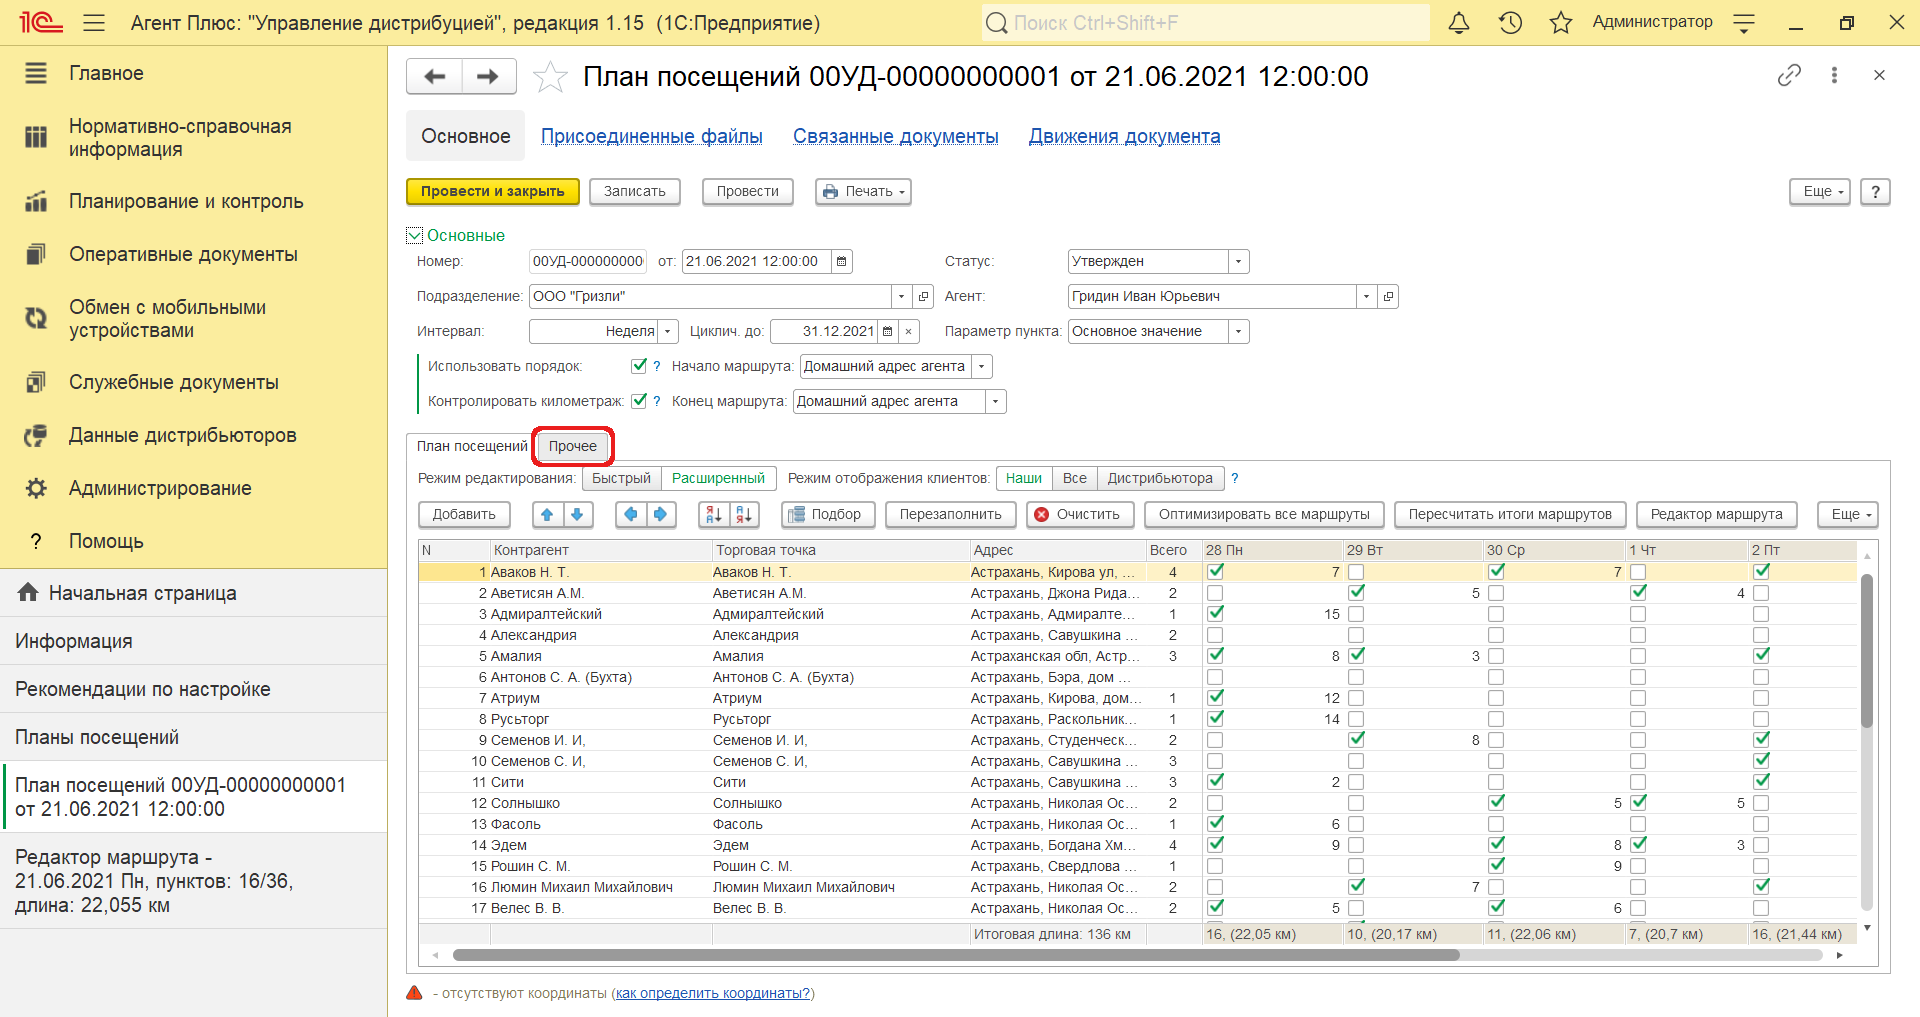
Task: Open favorites star in title bar
Action: (1561, 22)
